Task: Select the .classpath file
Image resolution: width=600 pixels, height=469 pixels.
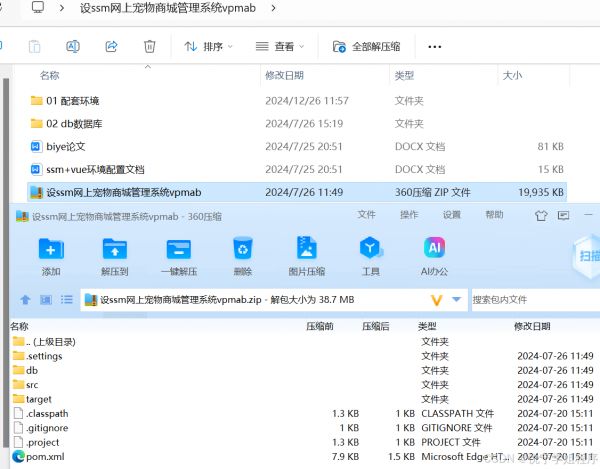Action: 41,414
